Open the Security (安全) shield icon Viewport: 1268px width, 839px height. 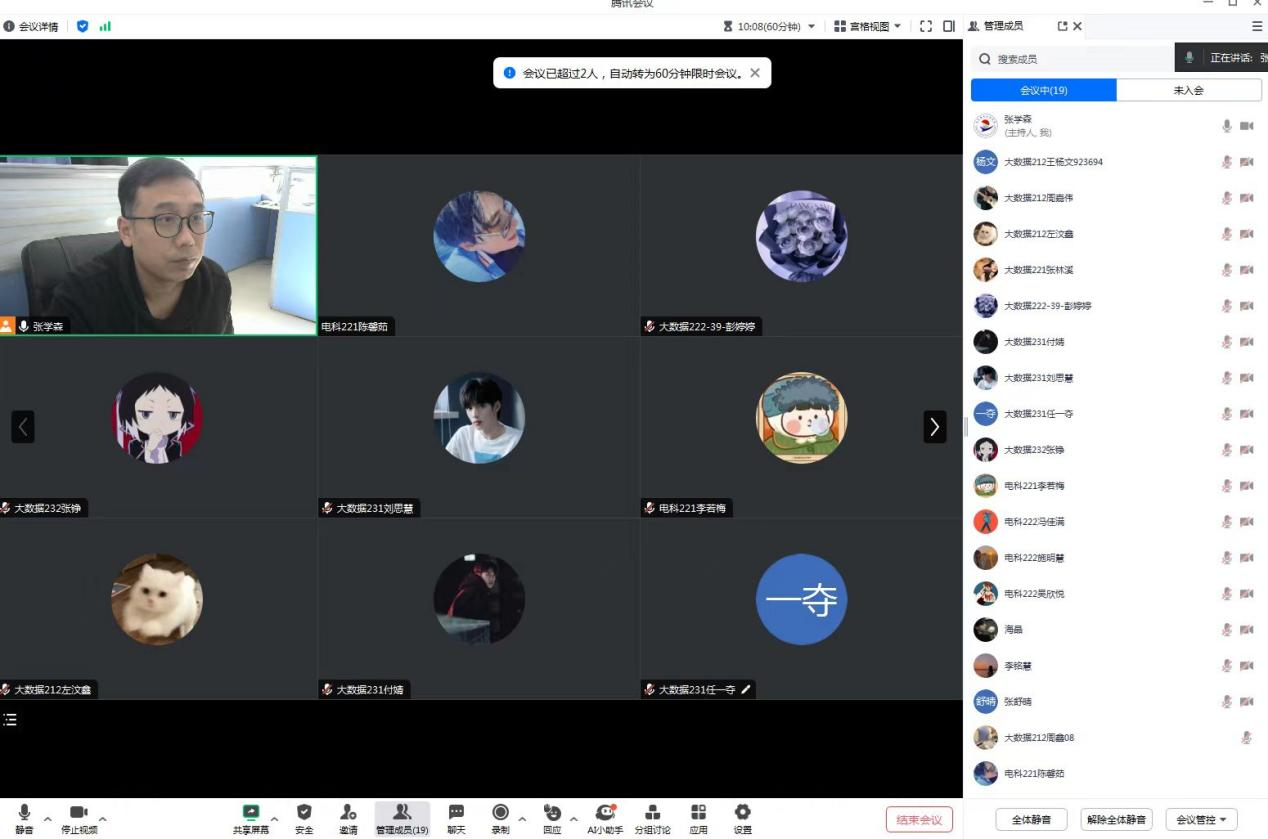click(x=304, y=813)
